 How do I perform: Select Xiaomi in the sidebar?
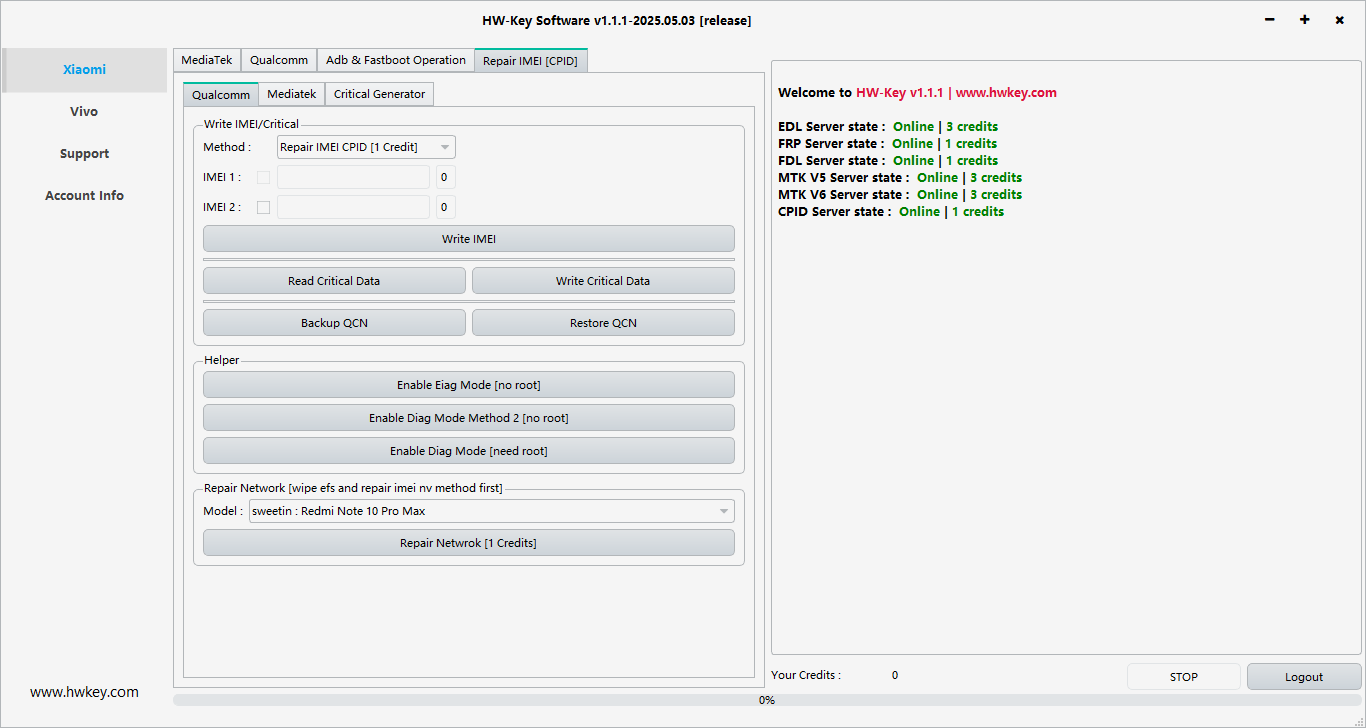pyautogui.click(x=84, y=70)
